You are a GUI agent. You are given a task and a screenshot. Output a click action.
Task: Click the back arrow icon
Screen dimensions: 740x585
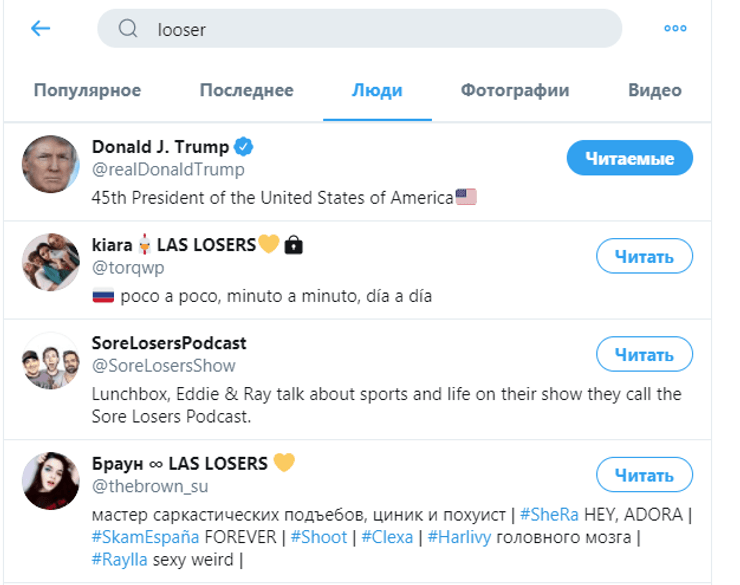tap(40, 28)
